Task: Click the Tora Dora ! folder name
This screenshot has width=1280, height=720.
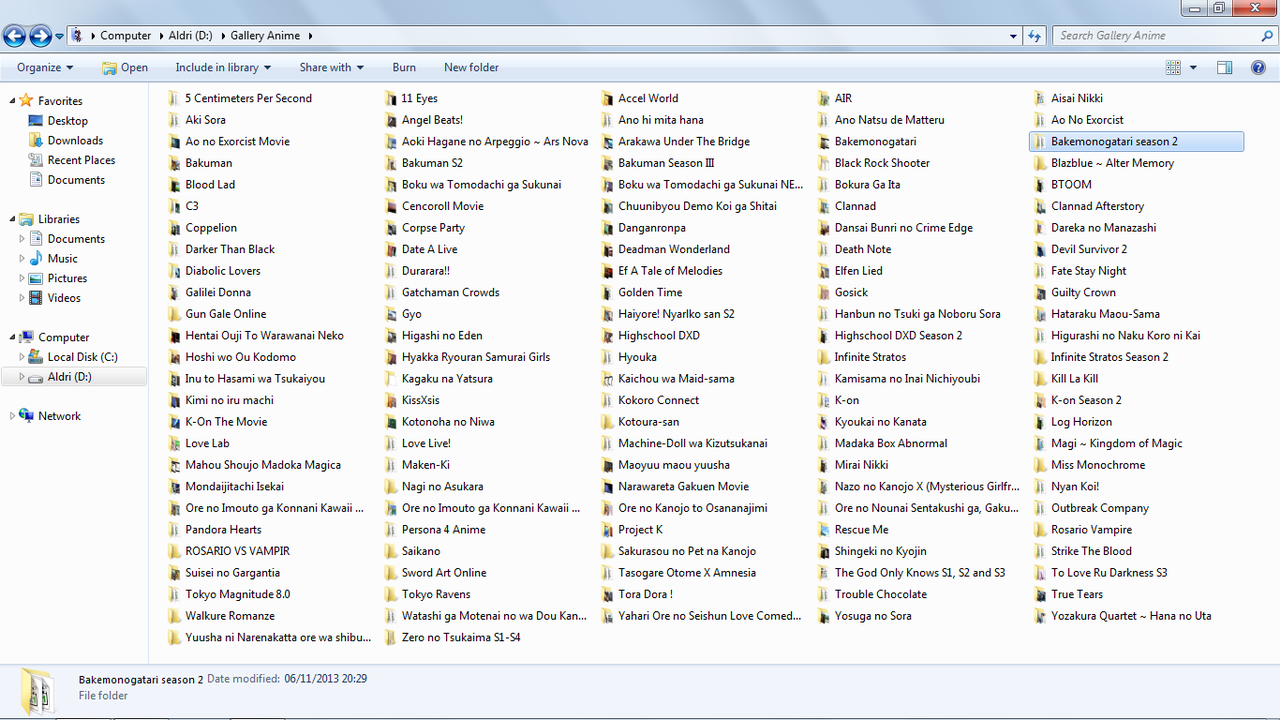Action: (645, 594)
